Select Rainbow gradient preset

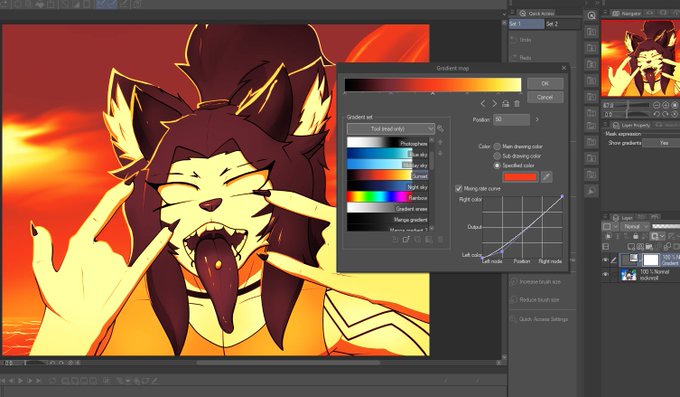pos(387,197)
